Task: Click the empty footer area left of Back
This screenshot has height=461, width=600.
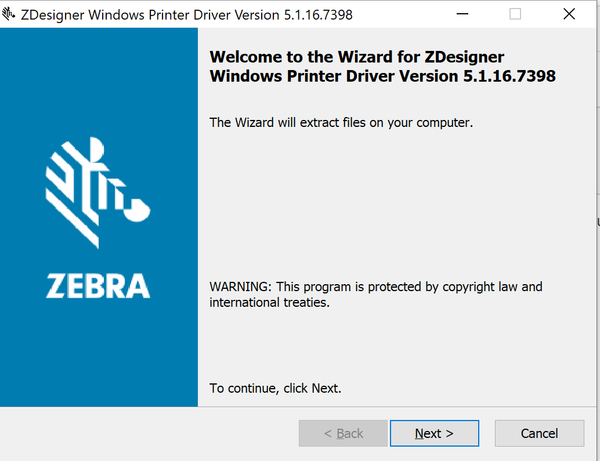Action: 150,433
